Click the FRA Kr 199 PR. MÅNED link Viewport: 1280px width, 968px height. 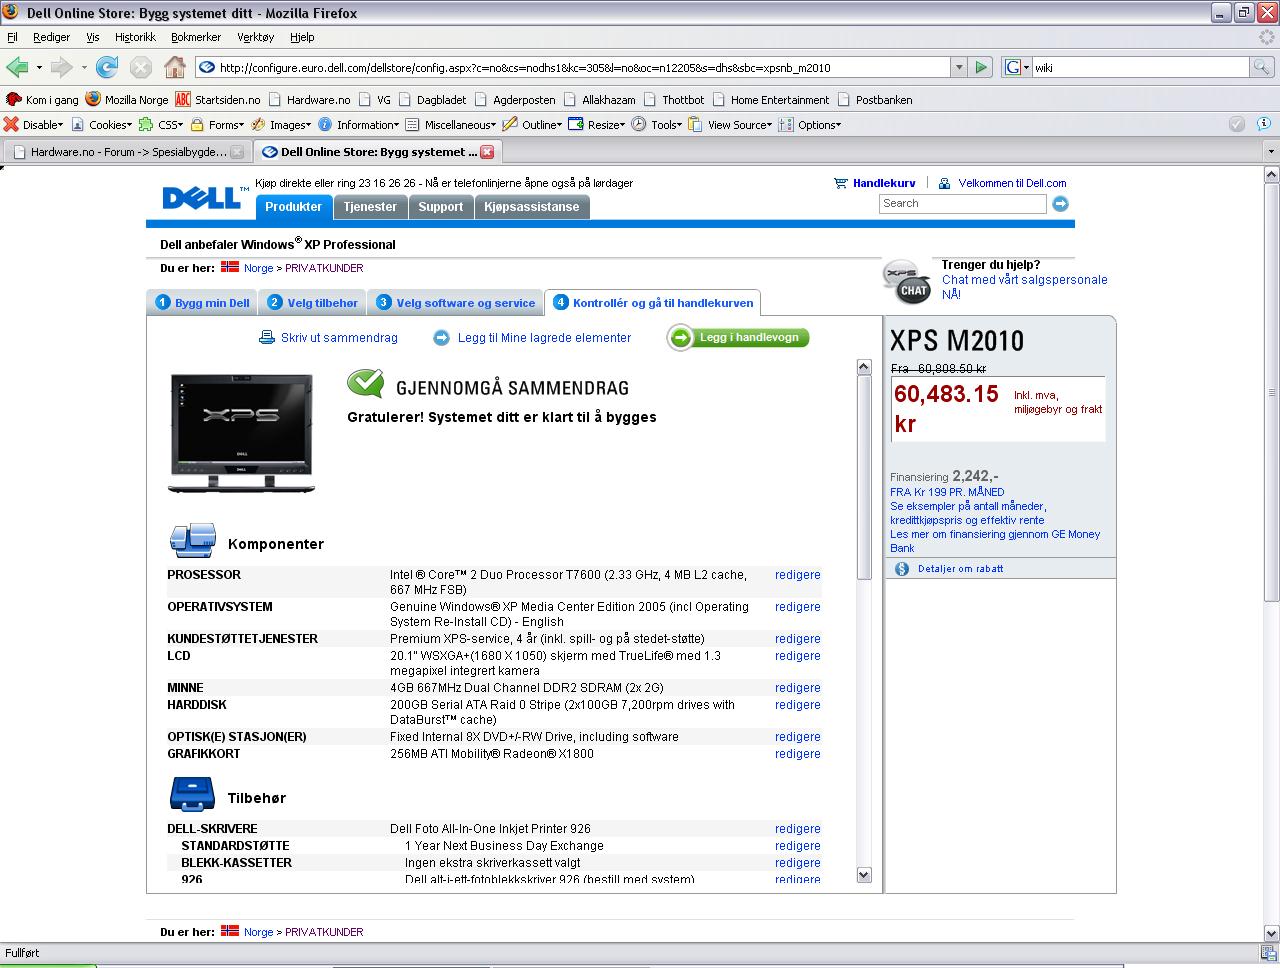(947, 492)
